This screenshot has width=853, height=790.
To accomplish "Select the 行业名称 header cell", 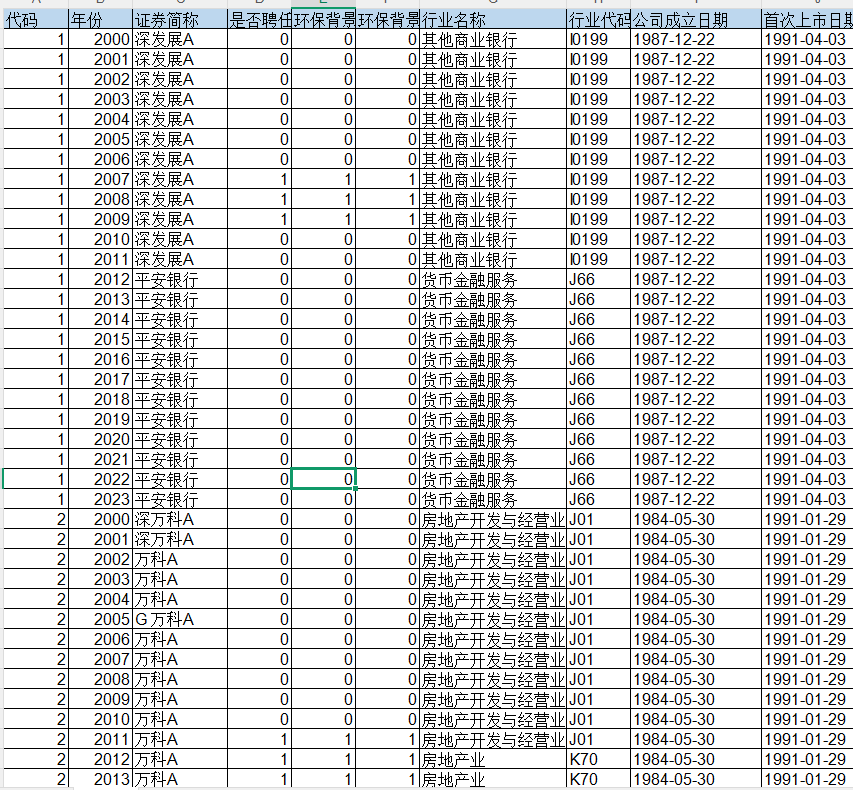I will coord(492,20).
